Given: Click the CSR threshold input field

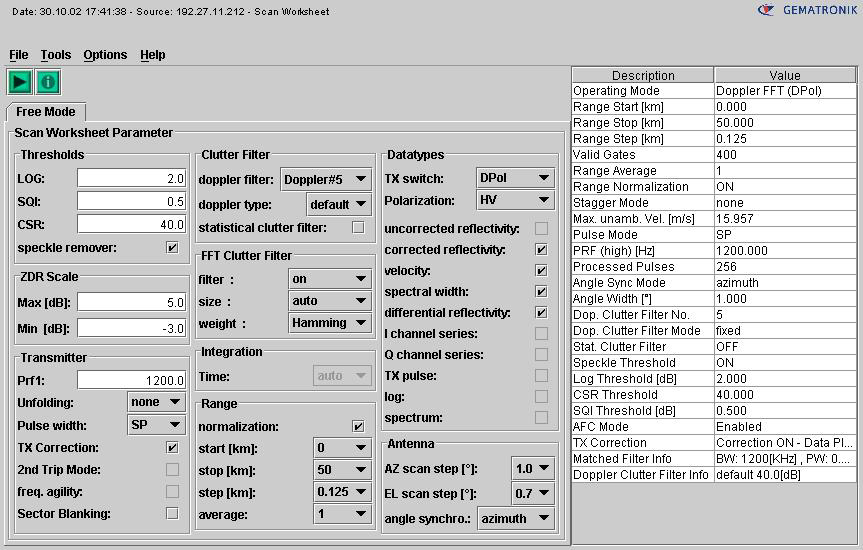Looking at the screenshot, I should click(132, 224).
